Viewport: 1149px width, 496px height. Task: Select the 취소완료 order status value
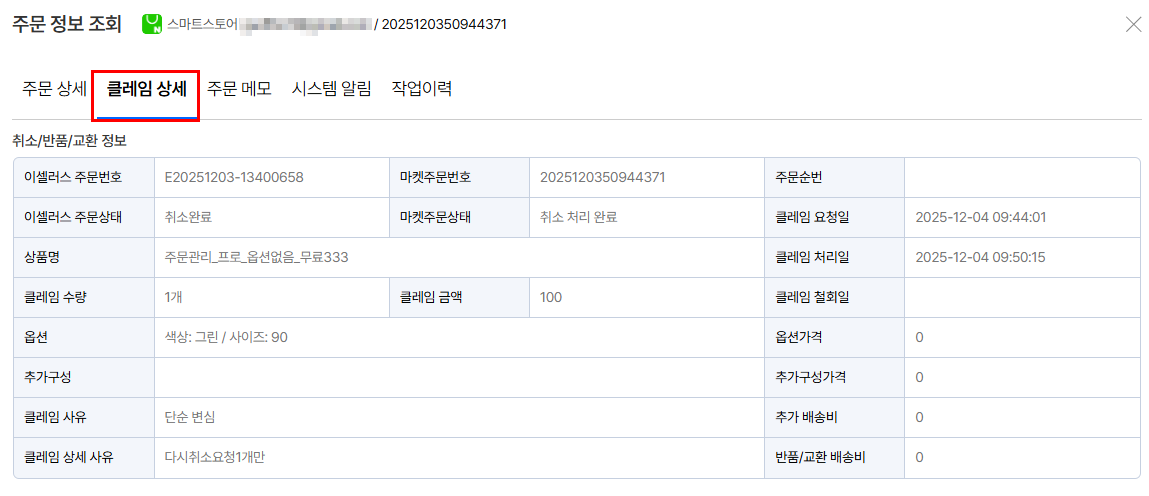point(188,217)
